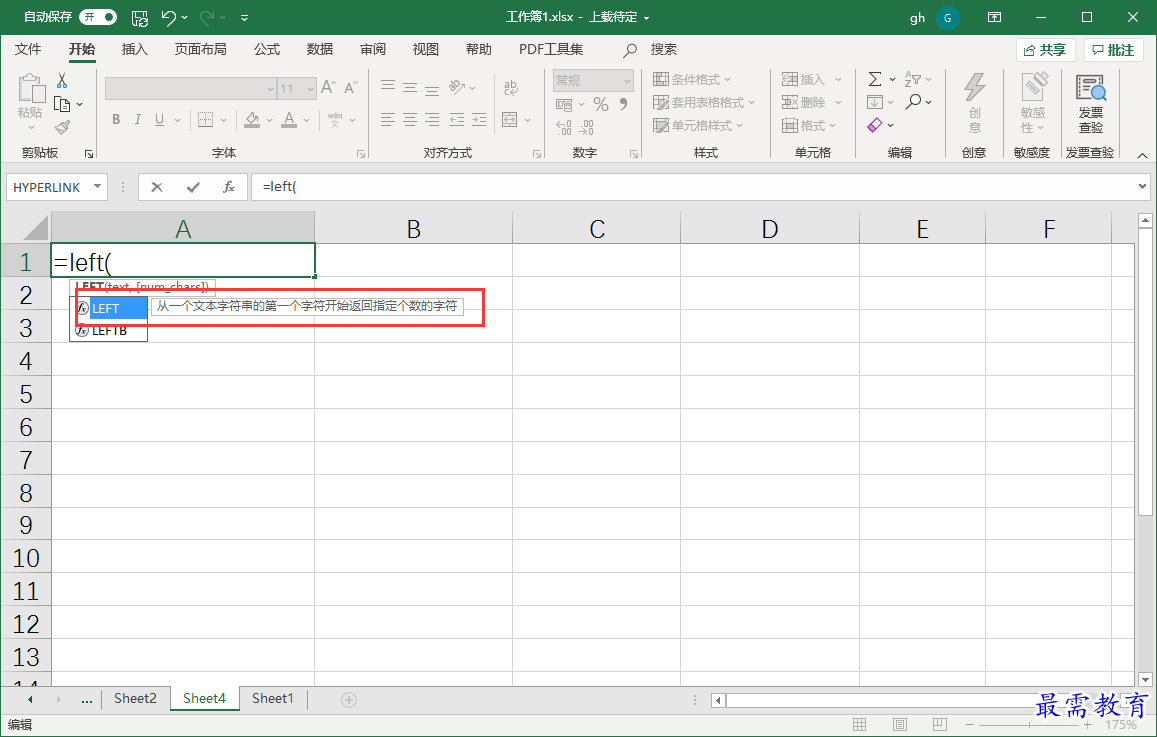
Task: Click the Undo arrow icon
Action: [x=168, y=17]
